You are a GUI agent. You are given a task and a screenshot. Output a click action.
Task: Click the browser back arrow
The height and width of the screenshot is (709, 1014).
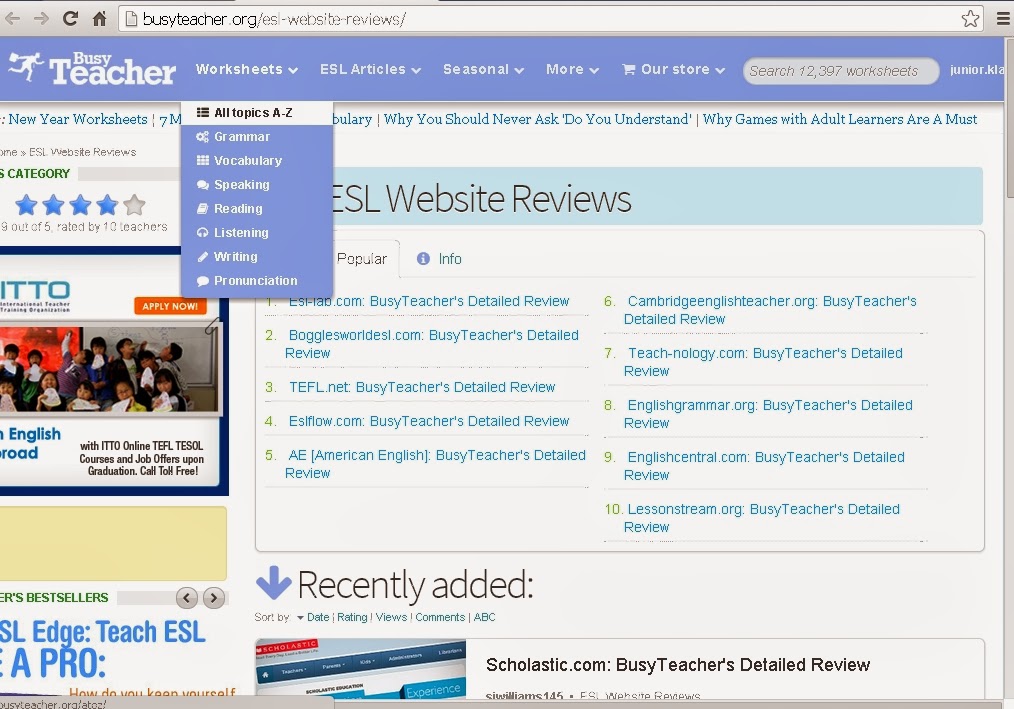click(x=12, y=19)
